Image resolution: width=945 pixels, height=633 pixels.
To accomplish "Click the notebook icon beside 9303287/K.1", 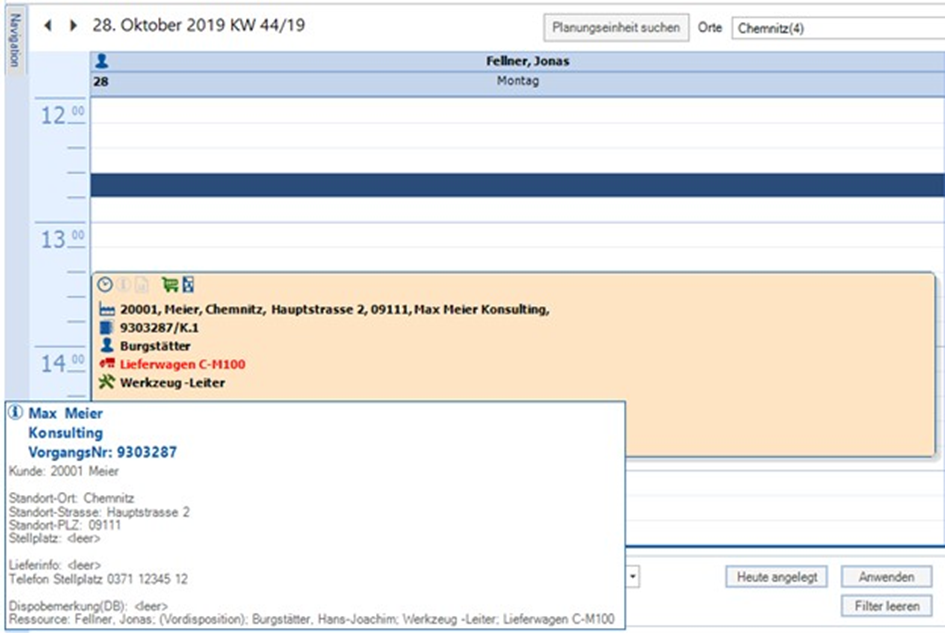I will 107,328.
